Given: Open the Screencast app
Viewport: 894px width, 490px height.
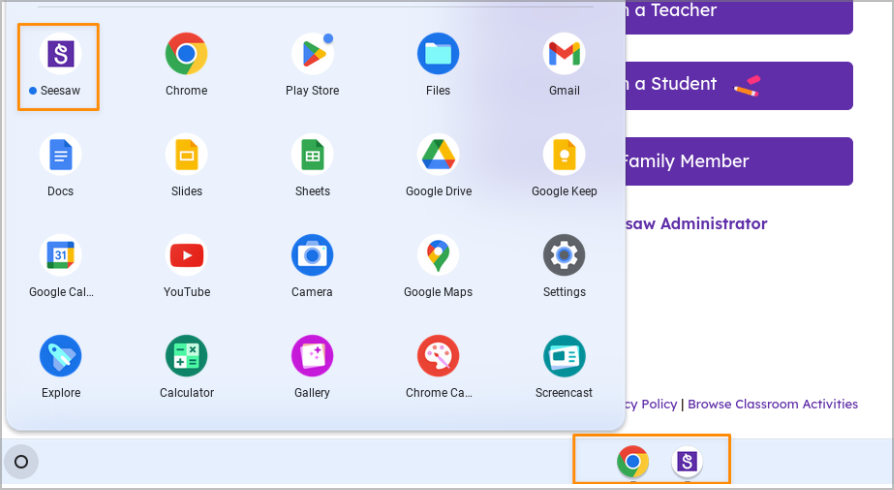Looking at the screenshot, I should (564, 356).
